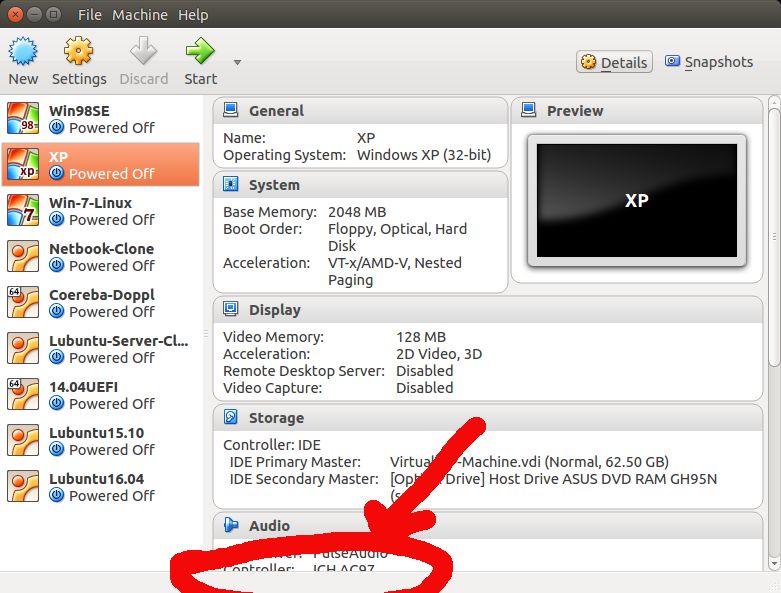
Task: Open System settings via its header link
Action: [x=274, y=185]
